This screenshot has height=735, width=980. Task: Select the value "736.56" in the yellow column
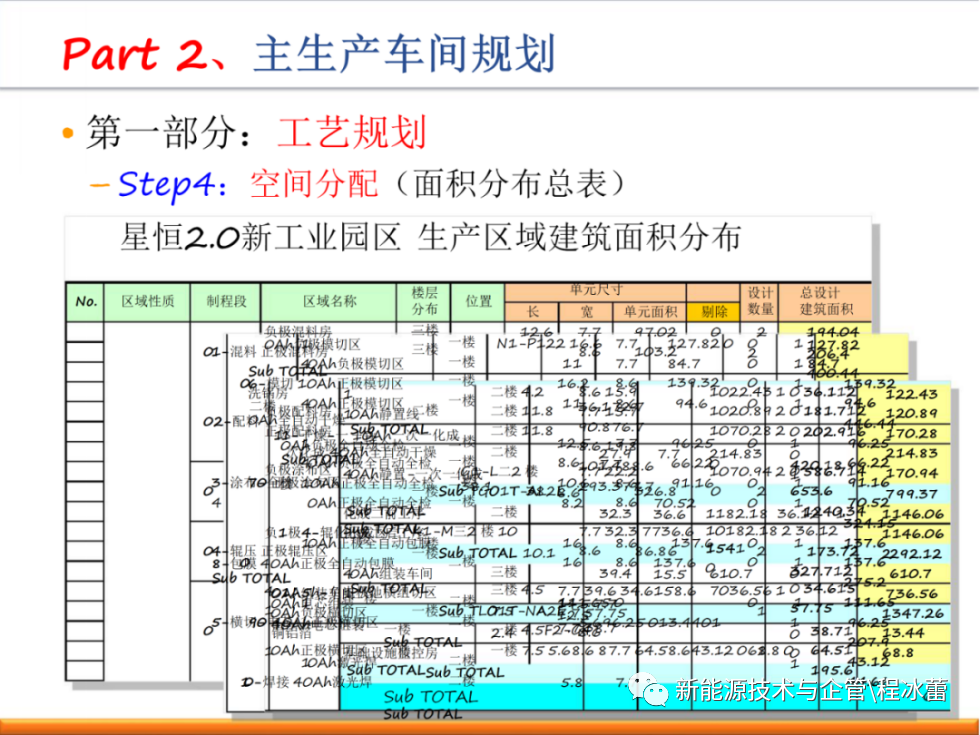click(911, 594)
